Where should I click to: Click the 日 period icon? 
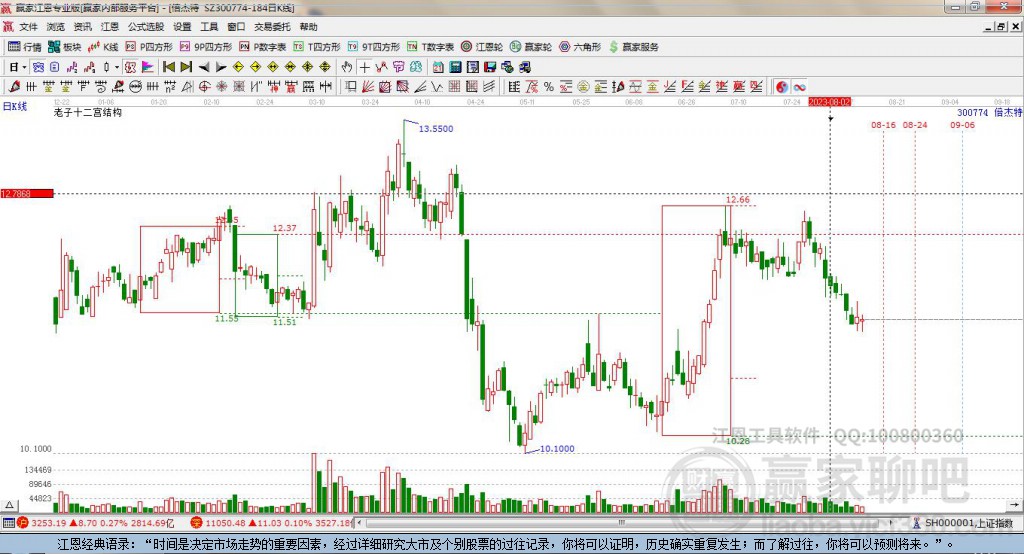click(x=14, y=67)
